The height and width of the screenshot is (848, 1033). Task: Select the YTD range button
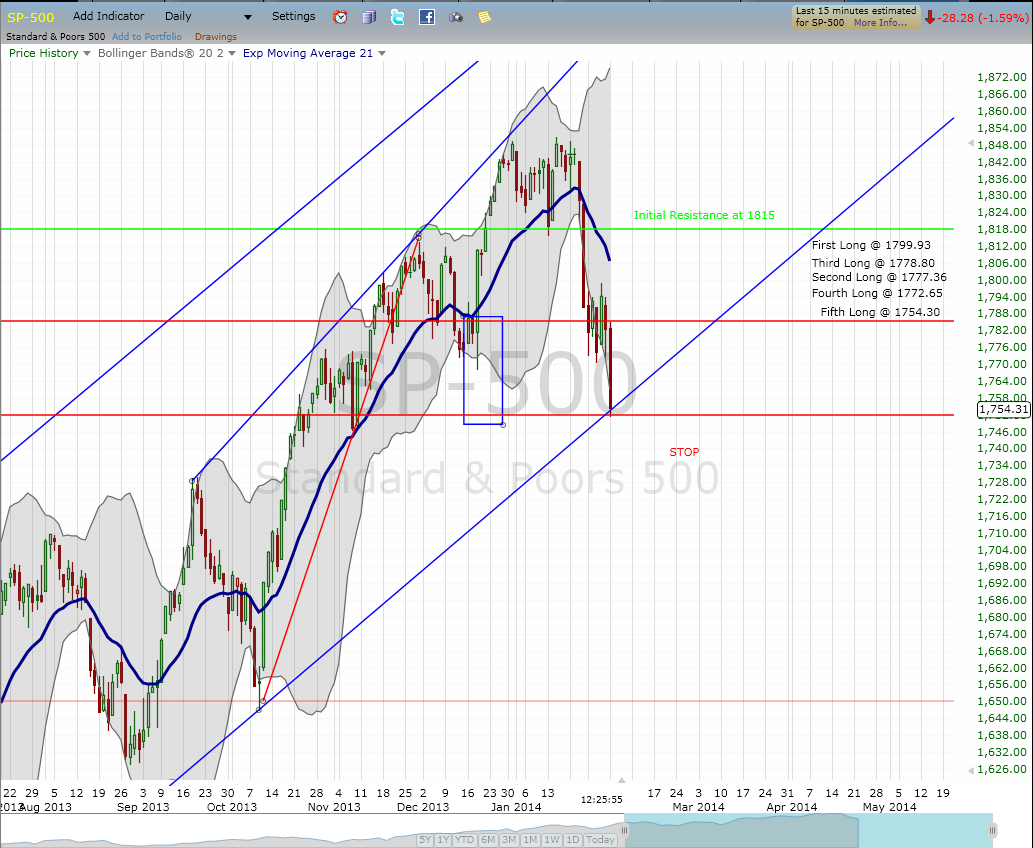464,839
